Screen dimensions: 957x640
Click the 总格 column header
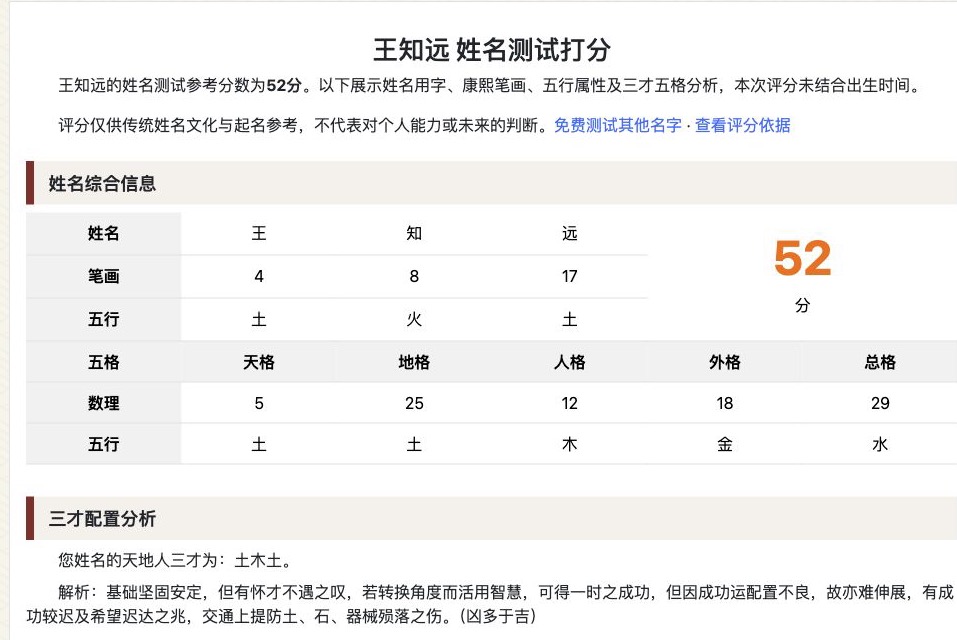880,362
